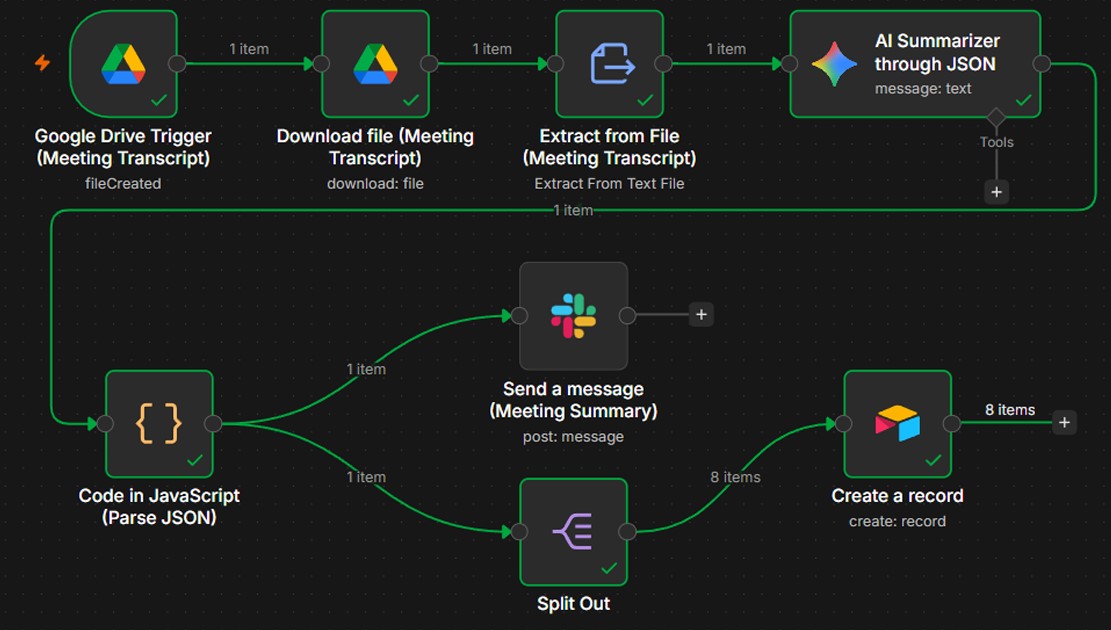
Task: Open the Slack Send a message node
Action: coord(573,316)
